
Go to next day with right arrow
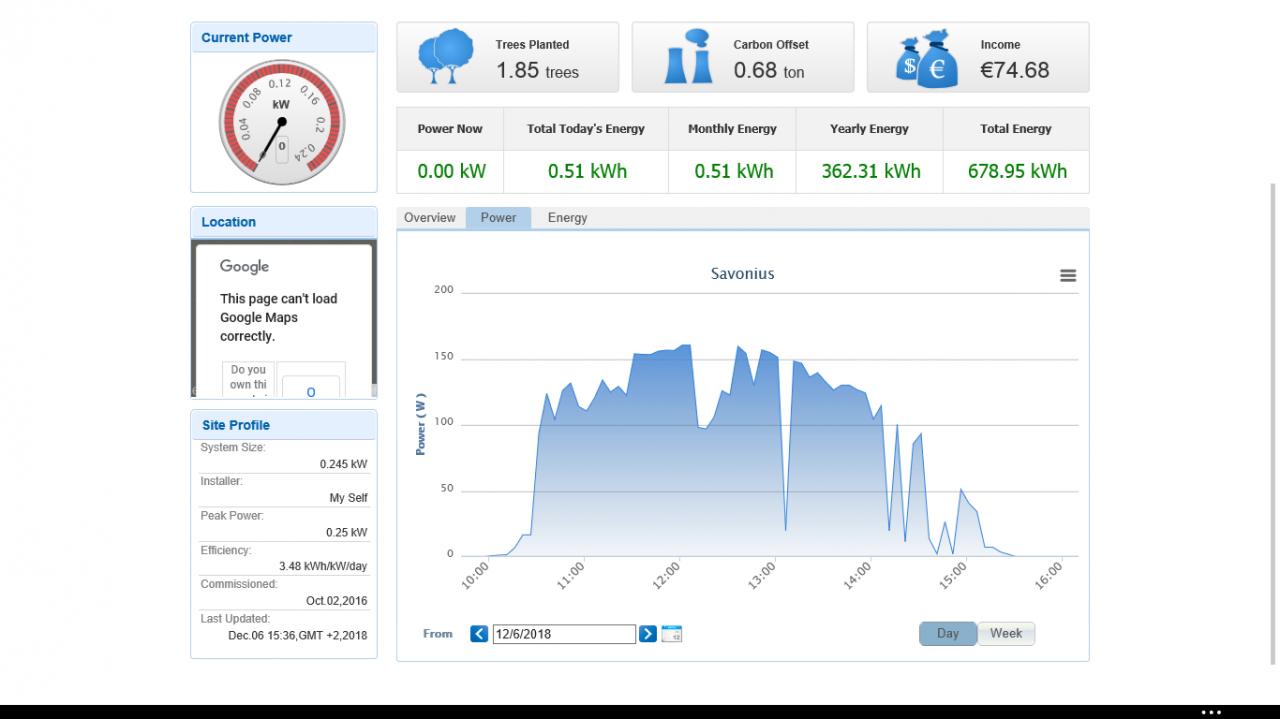click(x=648, y=634)
